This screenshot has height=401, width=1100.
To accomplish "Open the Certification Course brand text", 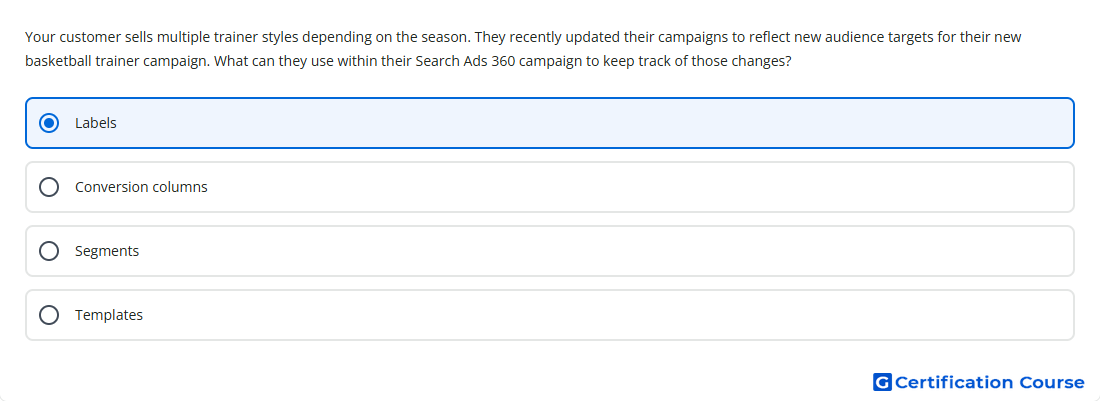I will point(989,382).
